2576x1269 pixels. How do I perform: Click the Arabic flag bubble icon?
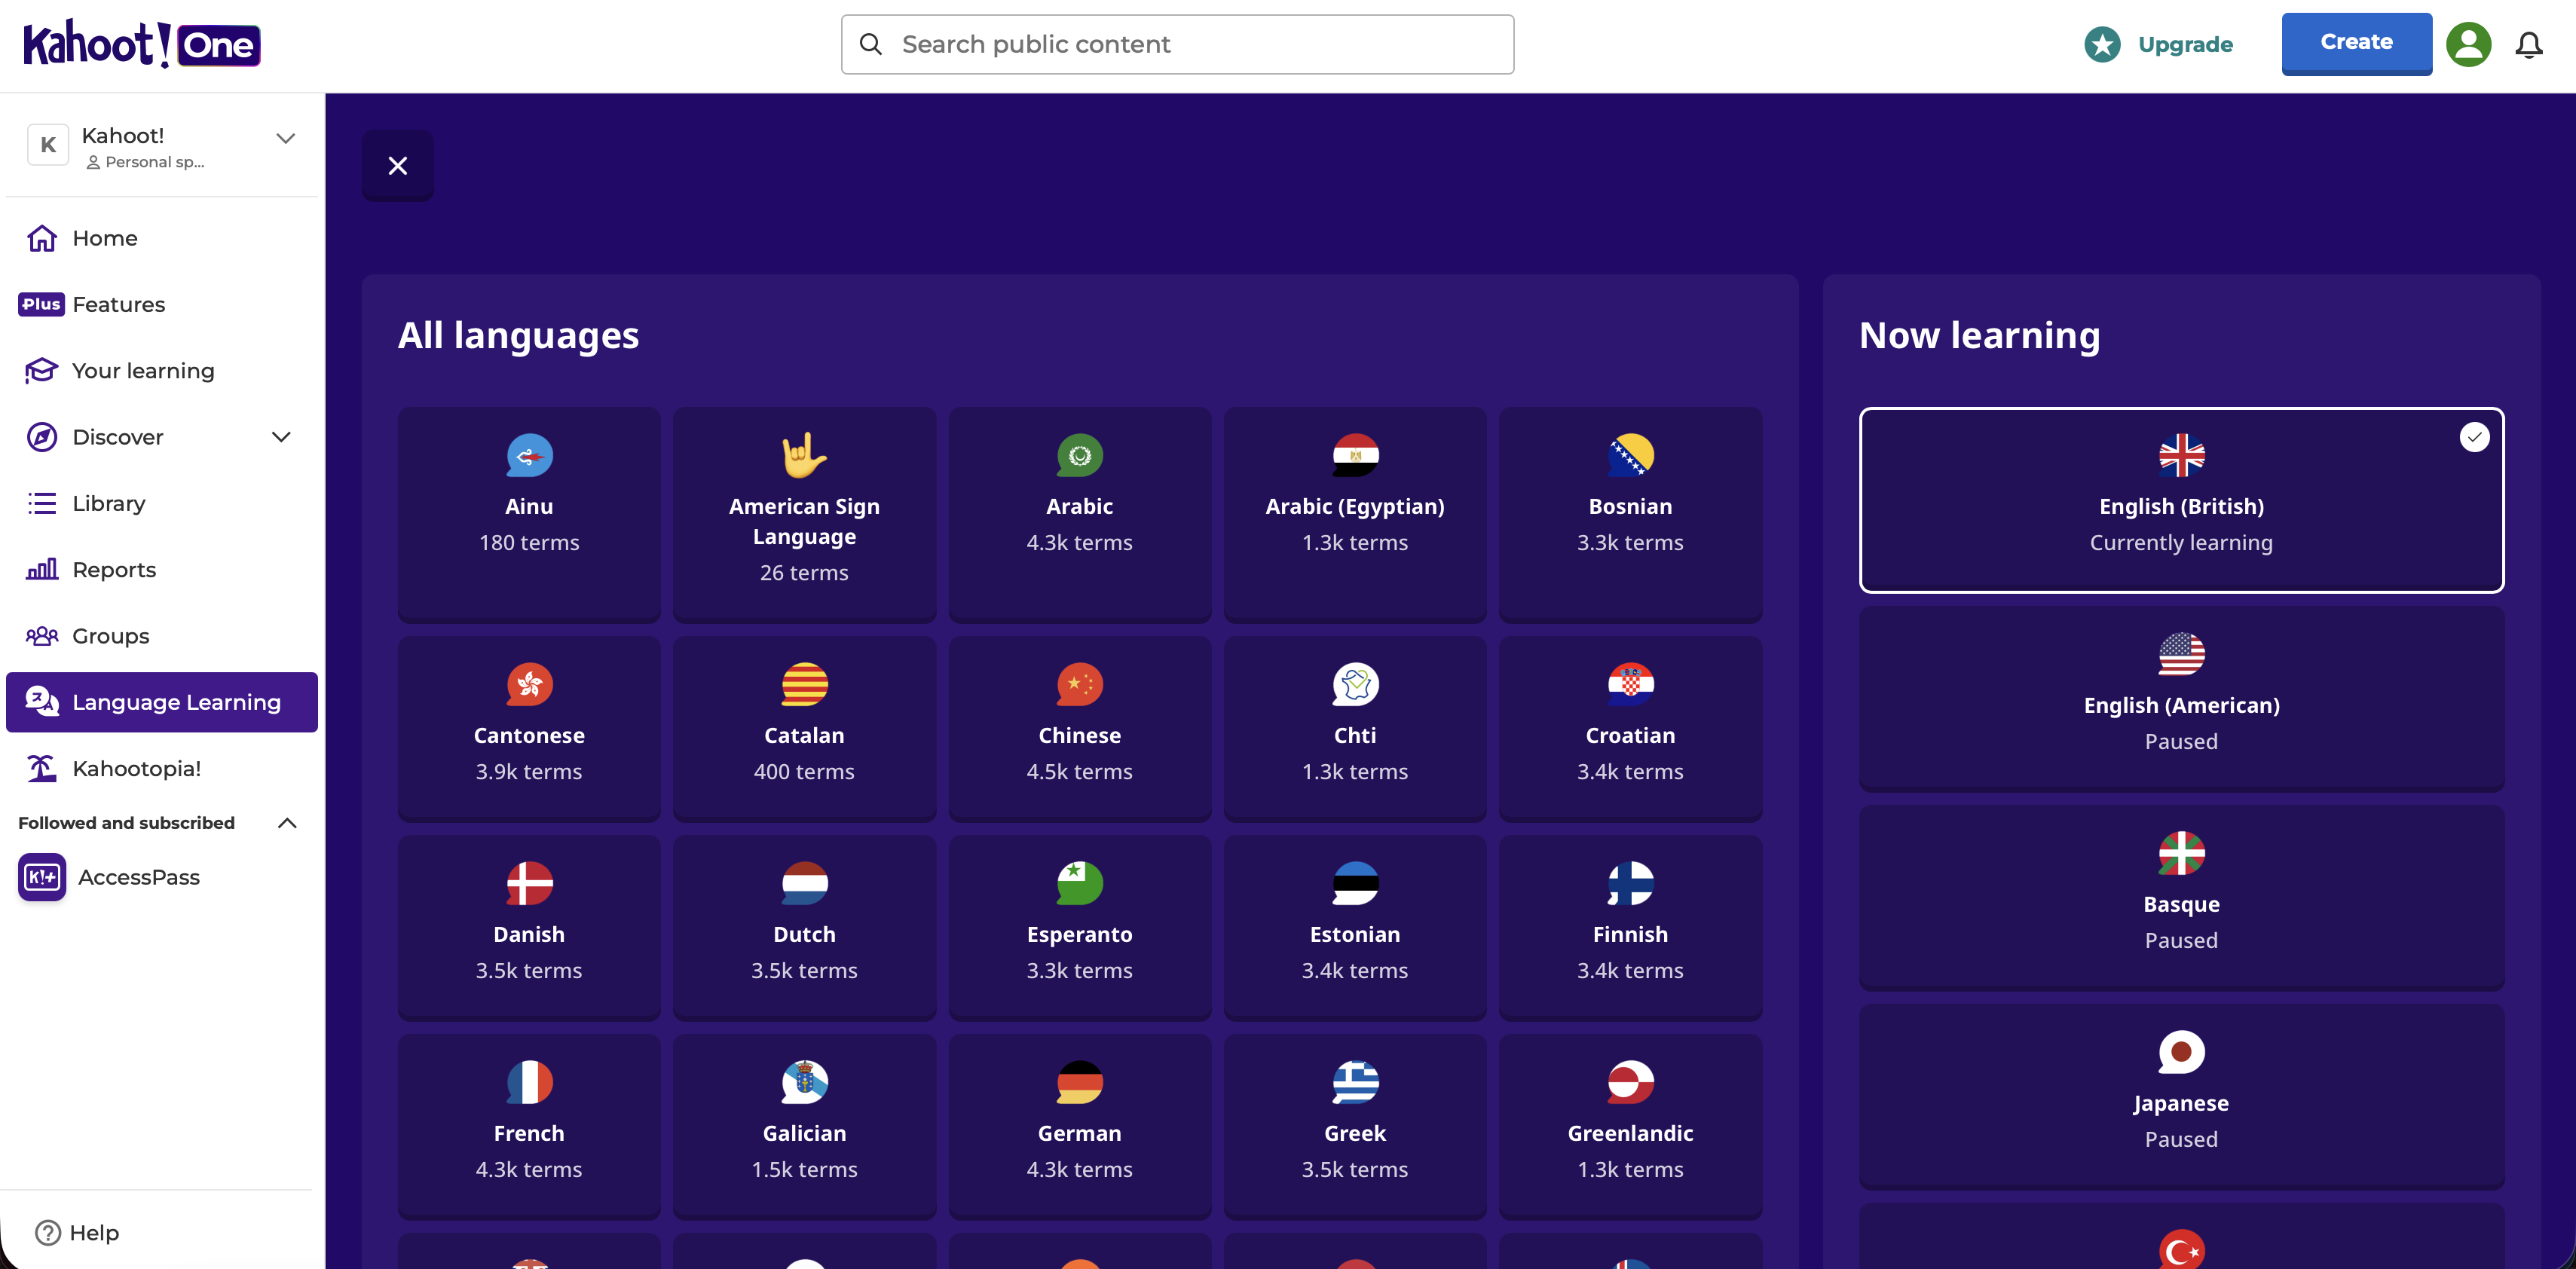tap(1080, 456)
